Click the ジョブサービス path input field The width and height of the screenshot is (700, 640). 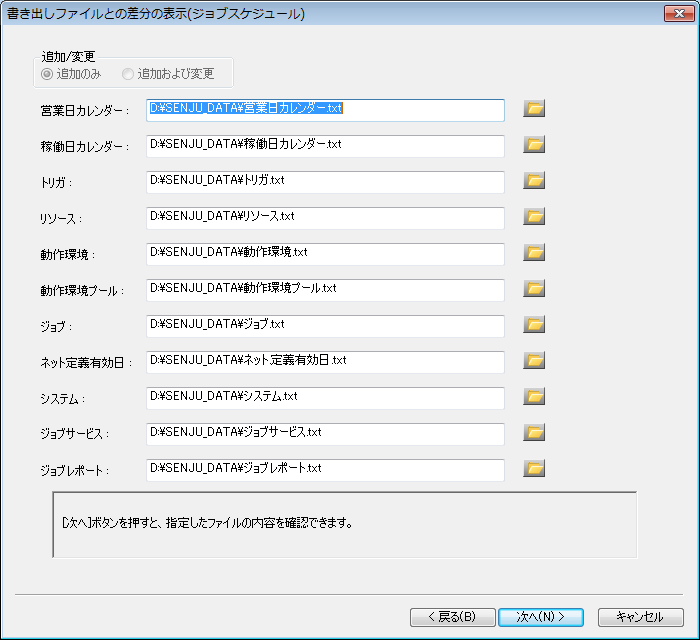point(325,434)
